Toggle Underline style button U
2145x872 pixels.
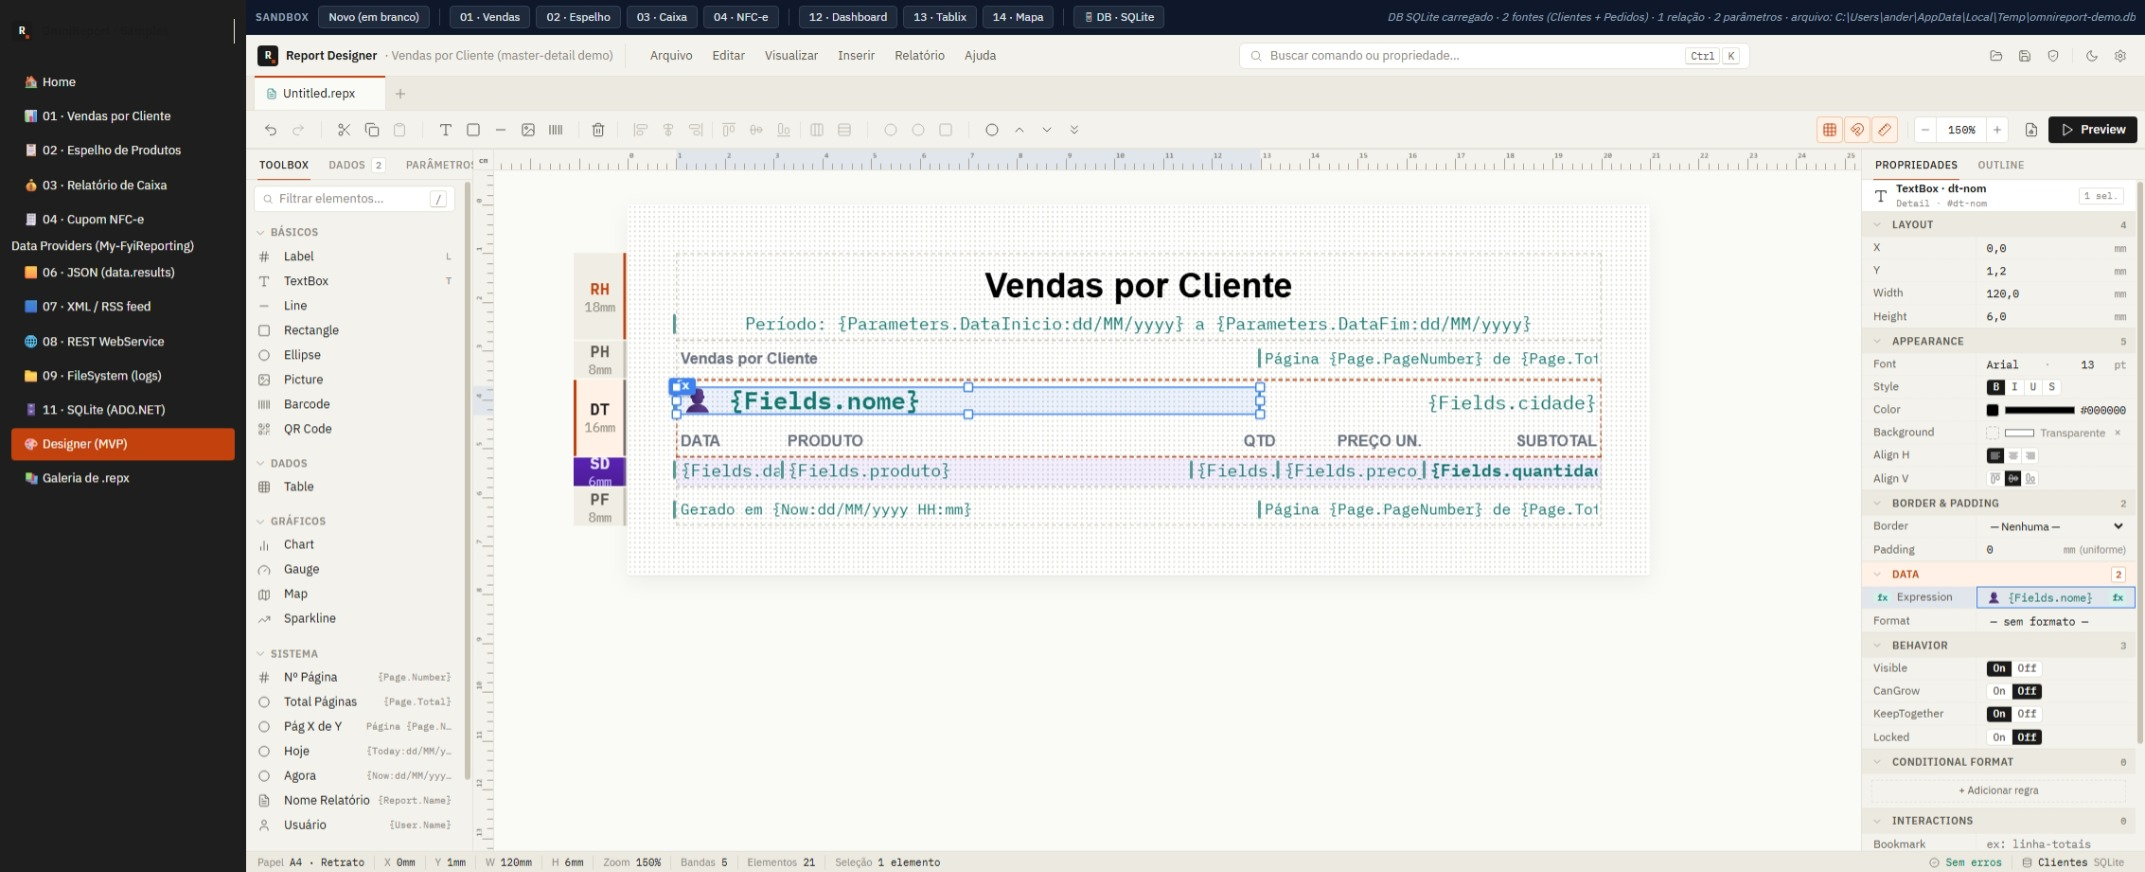[x=2033, y=387]
